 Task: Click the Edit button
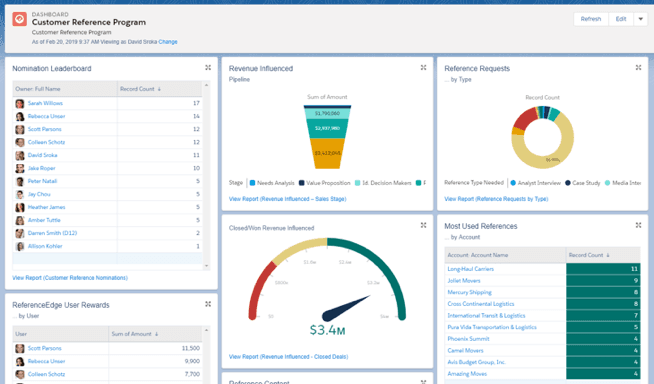pyautogui.click(x=621, y=19)
